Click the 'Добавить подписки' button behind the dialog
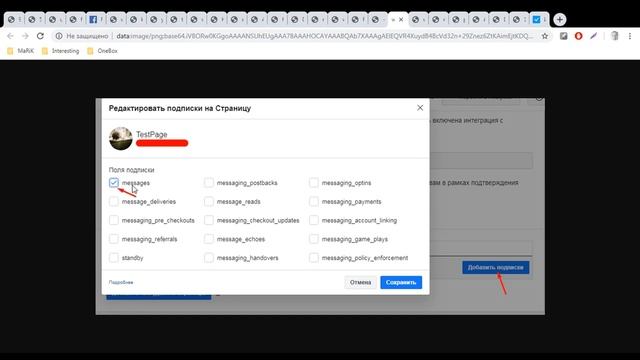640x360 pixels. (496, 267)
